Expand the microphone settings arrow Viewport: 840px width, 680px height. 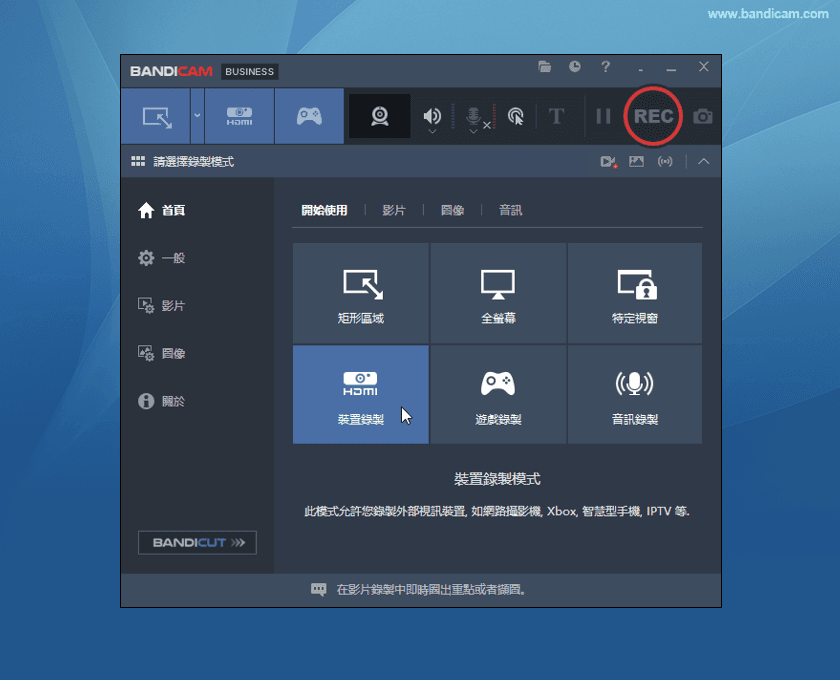473,131
